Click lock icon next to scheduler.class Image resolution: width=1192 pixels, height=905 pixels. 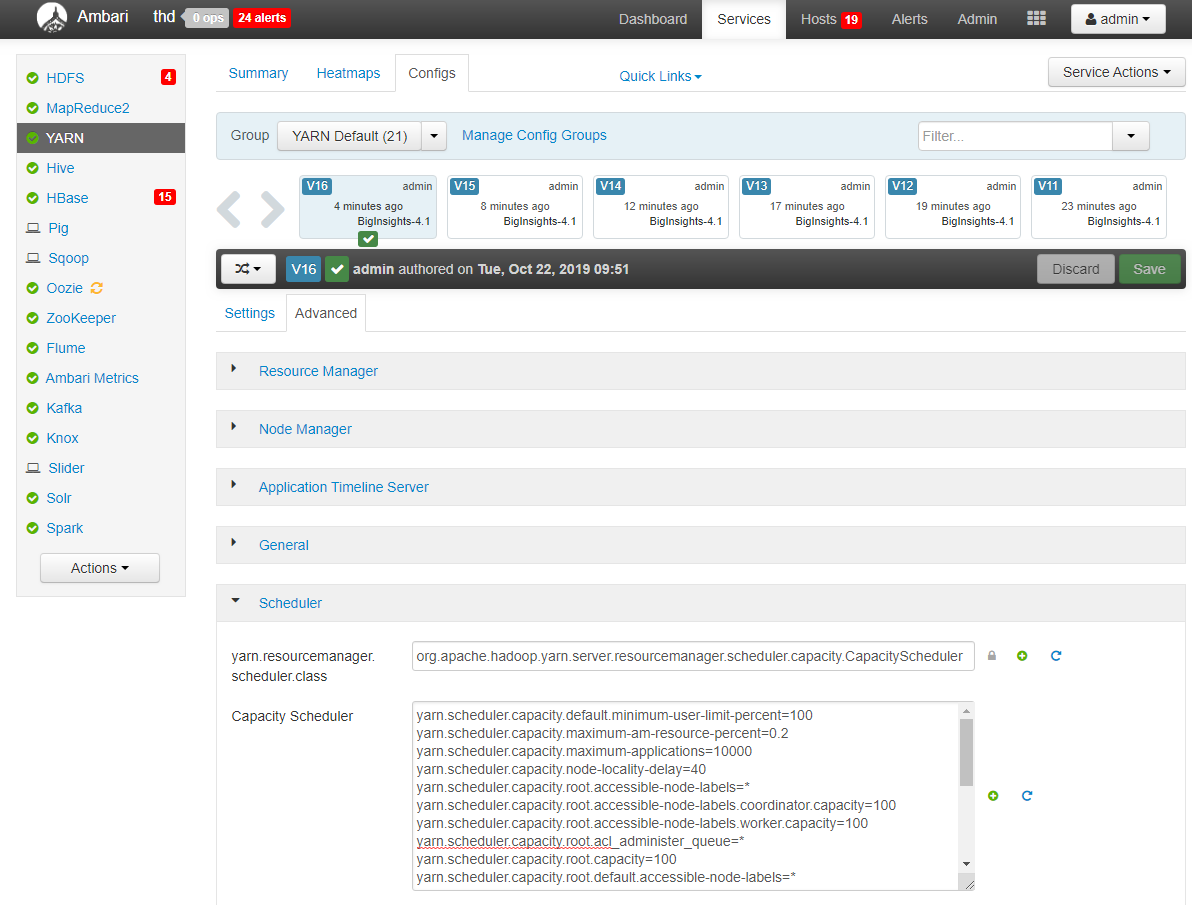coord(991,656)
